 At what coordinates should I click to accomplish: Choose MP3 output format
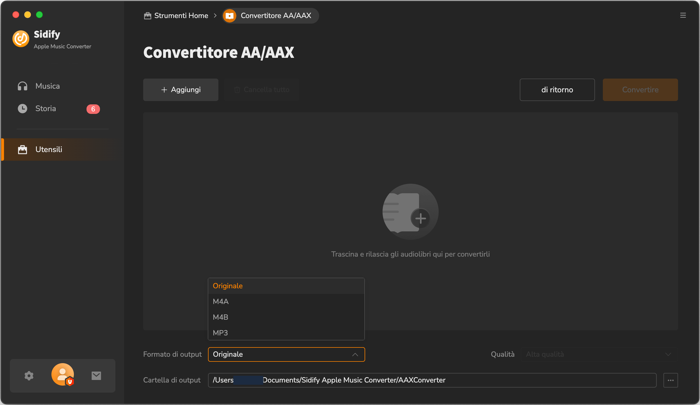286,333
